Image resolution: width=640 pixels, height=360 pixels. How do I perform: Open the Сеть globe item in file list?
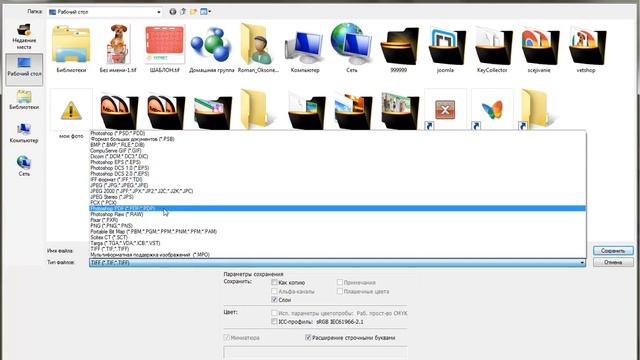351,49
